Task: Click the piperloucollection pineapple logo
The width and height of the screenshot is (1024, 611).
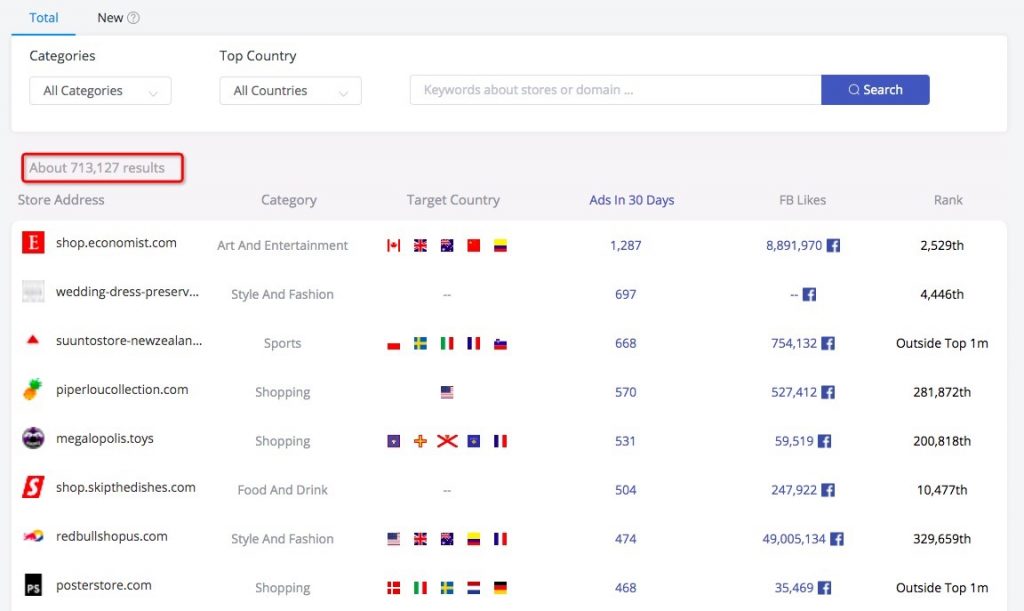Action: pyautogui.click(x=33, y=389)
